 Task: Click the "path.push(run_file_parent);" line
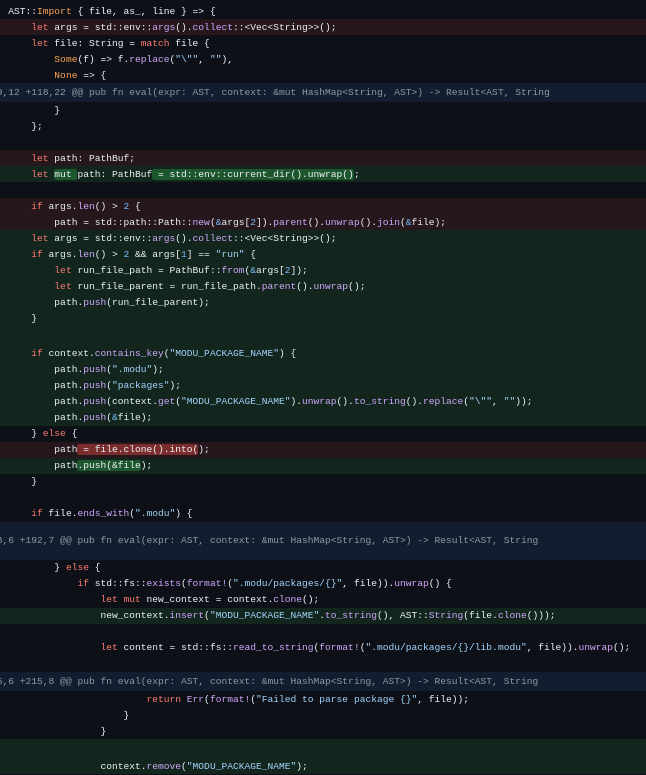[x=131, y=302]
